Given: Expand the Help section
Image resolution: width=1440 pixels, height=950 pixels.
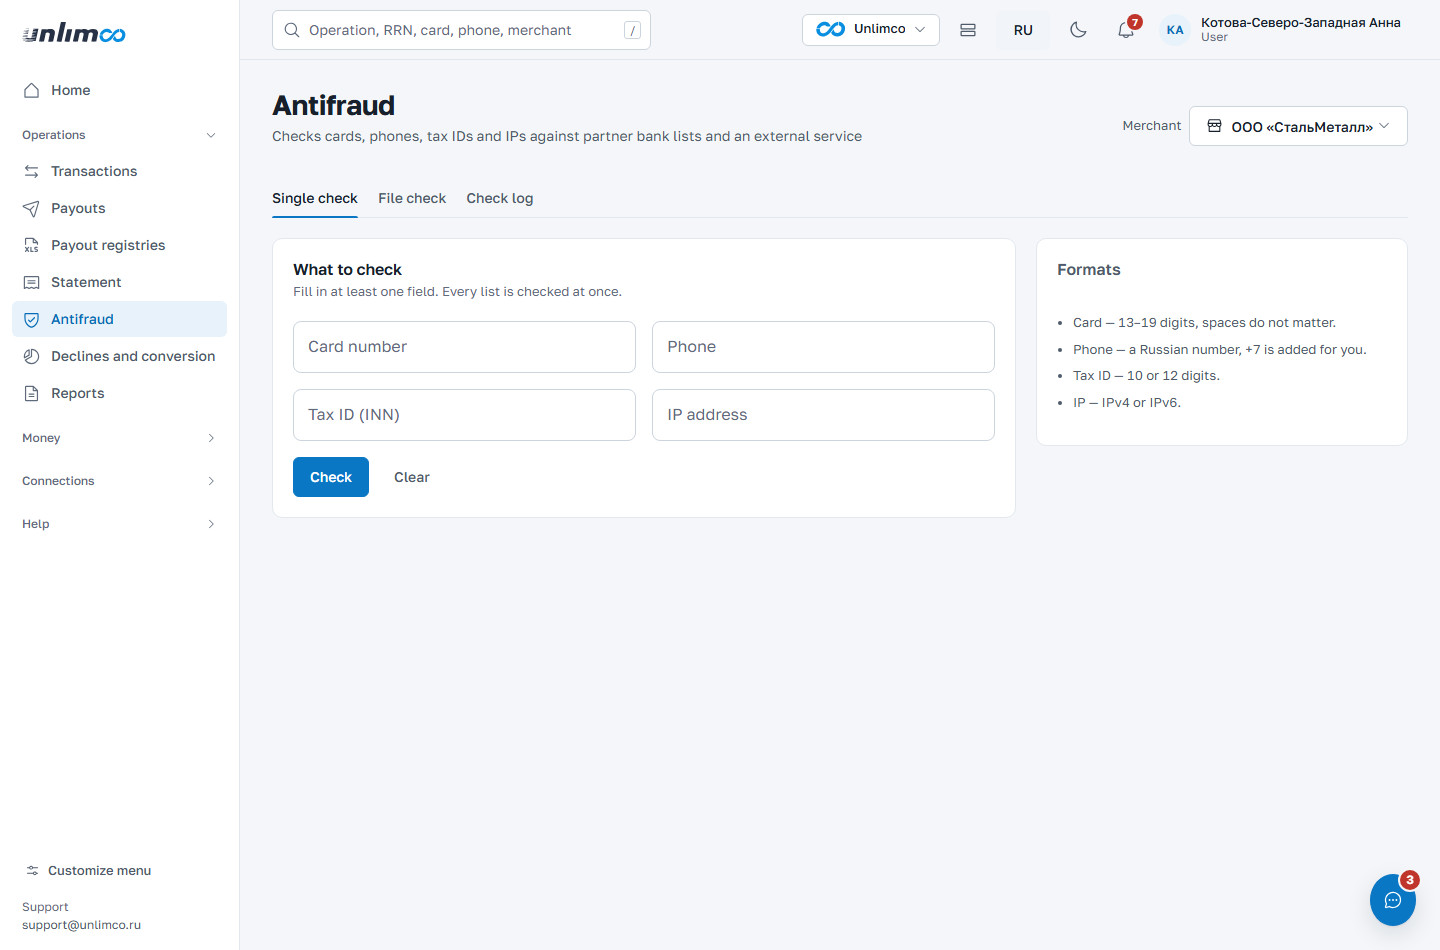Looking at the screenshot, I should (x=119, y=524).
